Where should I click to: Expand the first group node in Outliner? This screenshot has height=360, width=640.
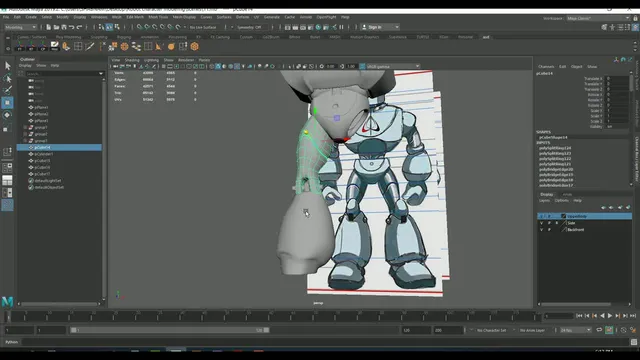[x=25, y=127]
